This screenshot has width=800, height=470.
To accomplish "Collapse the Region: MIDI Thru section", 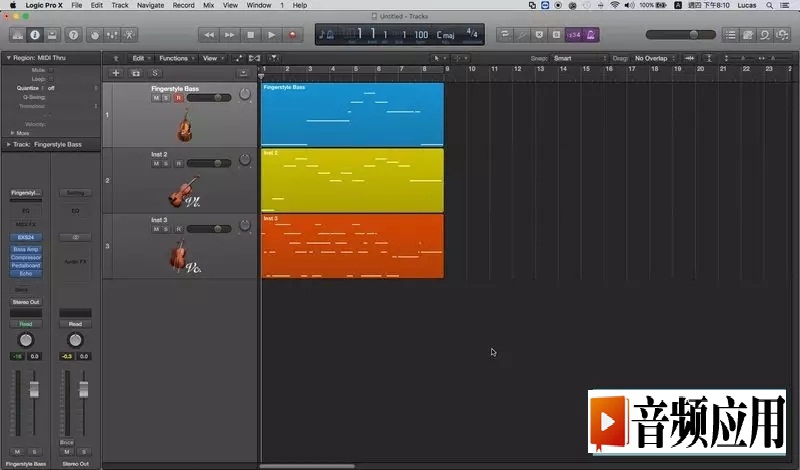I will pyautogui.click(x=8, y=58).
